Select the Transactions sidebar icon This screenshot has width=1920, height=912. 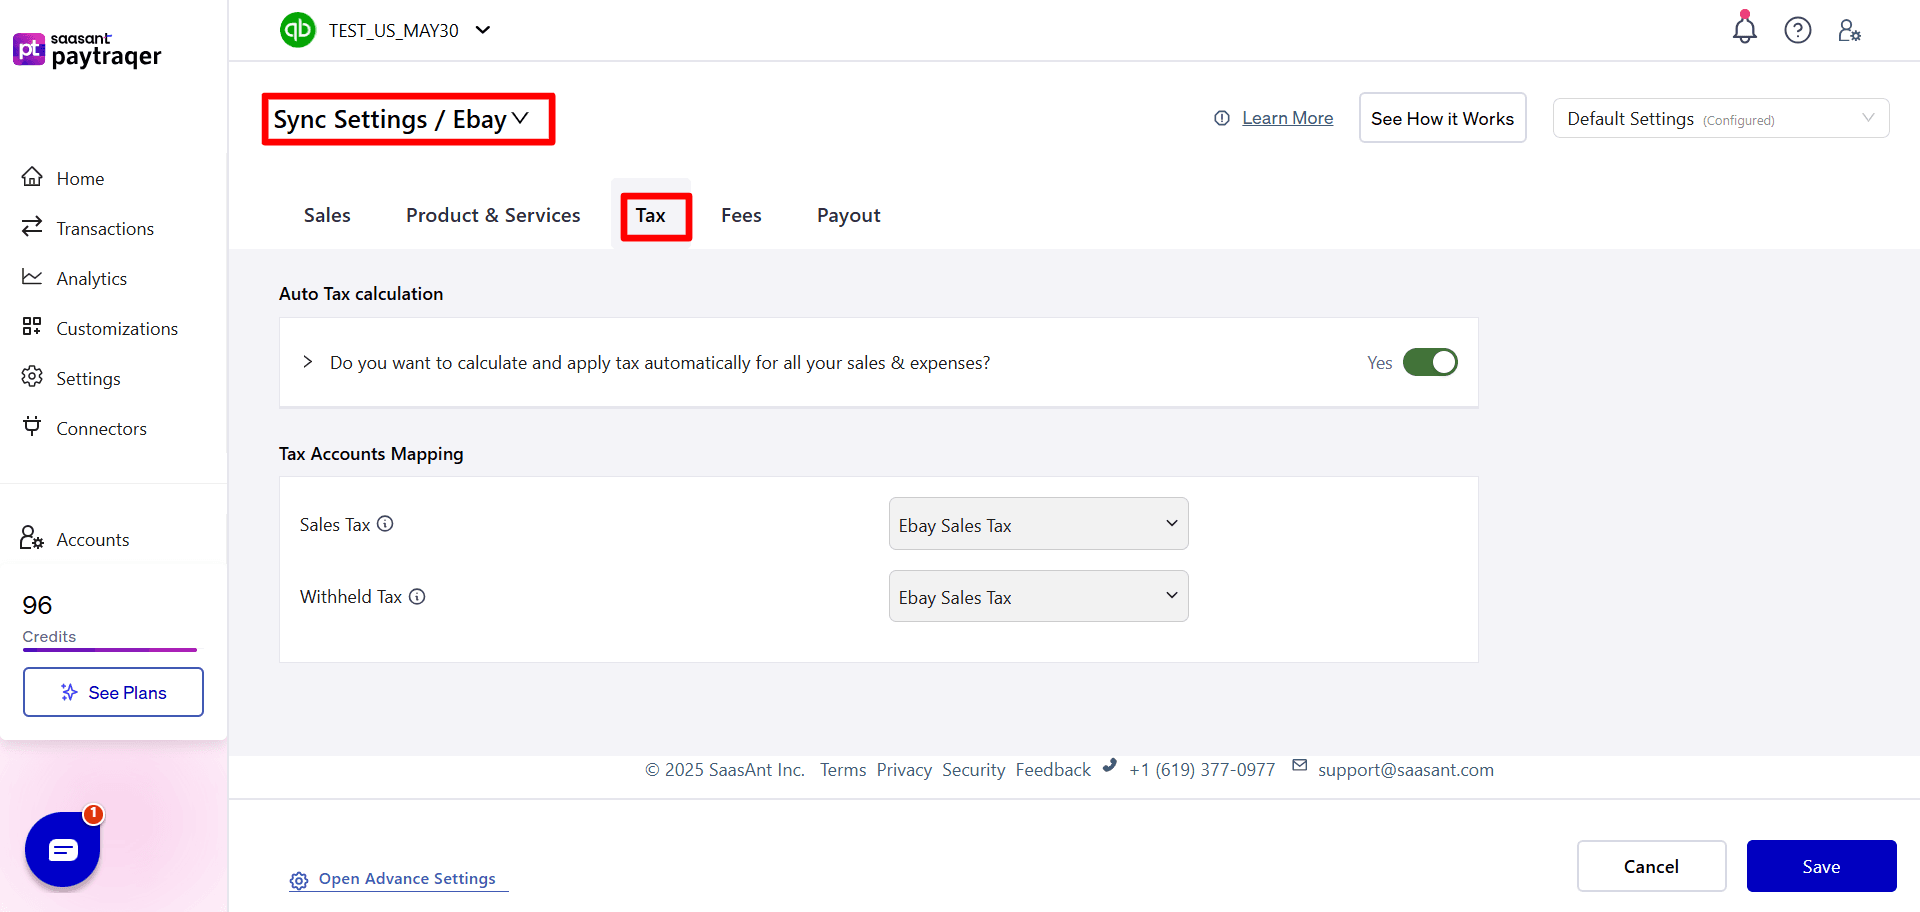pos(33,227)
